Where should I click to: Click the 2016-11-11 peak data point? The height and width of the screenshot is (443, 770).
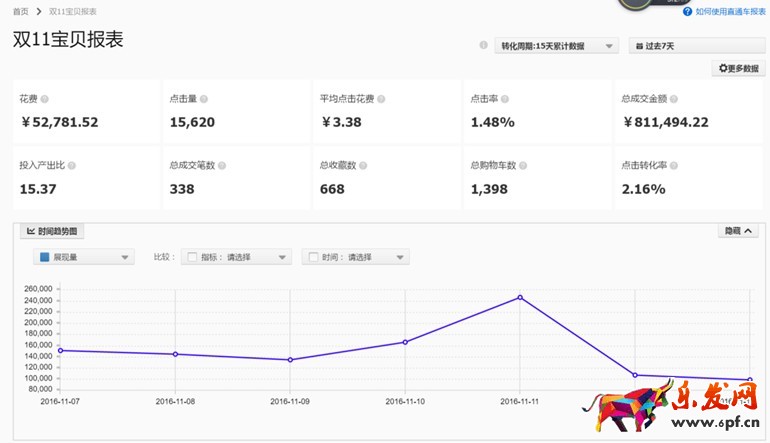520,297
